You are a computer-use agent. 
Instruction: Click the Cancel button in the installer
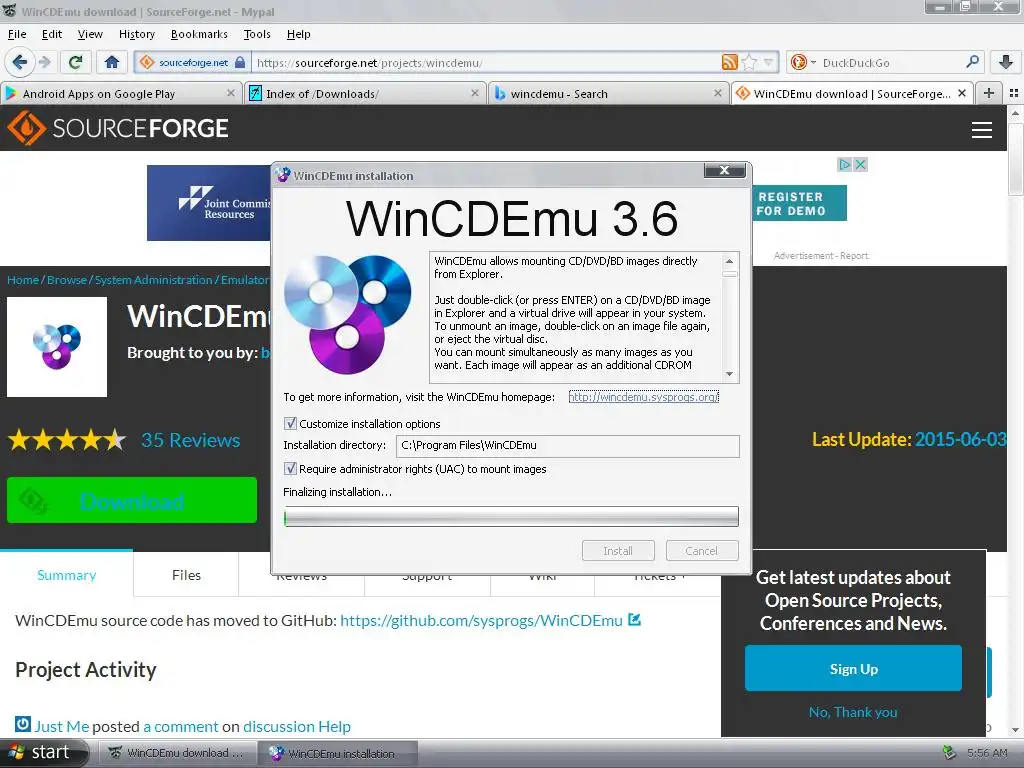click(701, 551)
